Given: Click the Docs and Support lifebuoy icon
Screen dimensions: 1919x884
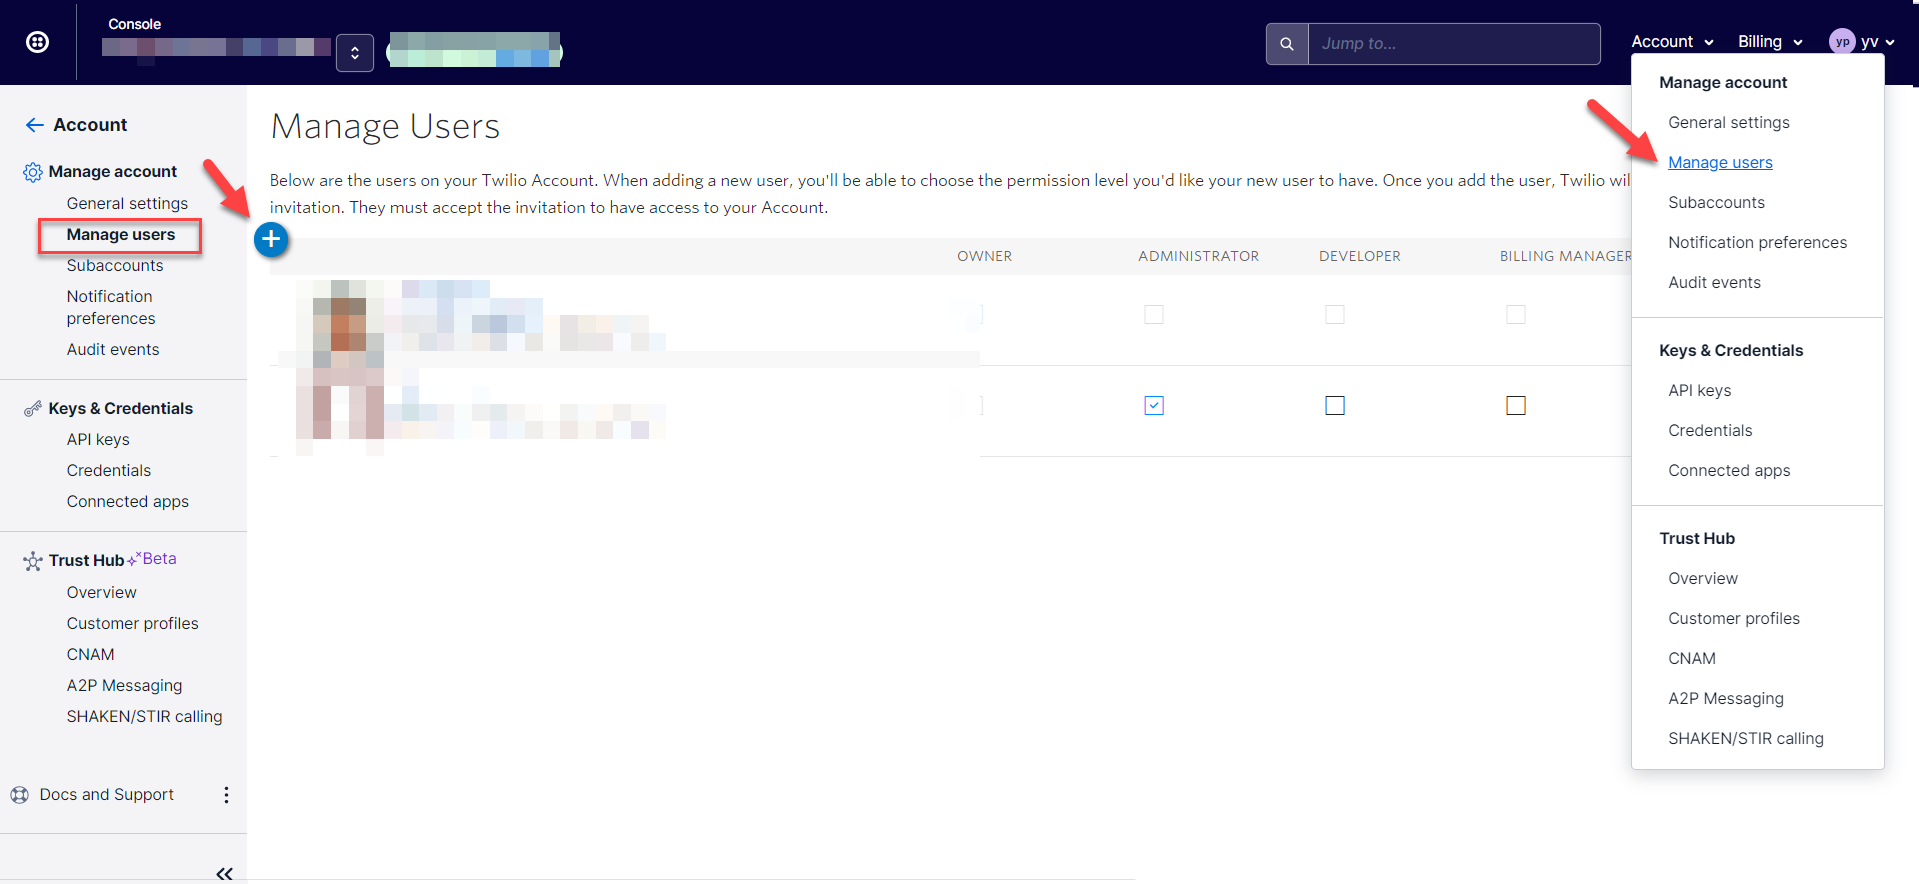Looking at the screenshot, I should point(20,795).
